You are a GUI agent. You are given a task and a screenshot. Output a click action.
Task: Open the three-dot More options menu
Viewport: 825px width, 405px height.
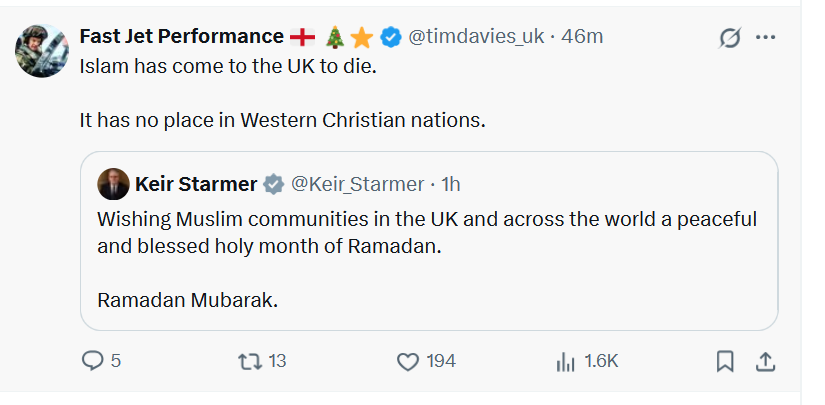(766, 38)
